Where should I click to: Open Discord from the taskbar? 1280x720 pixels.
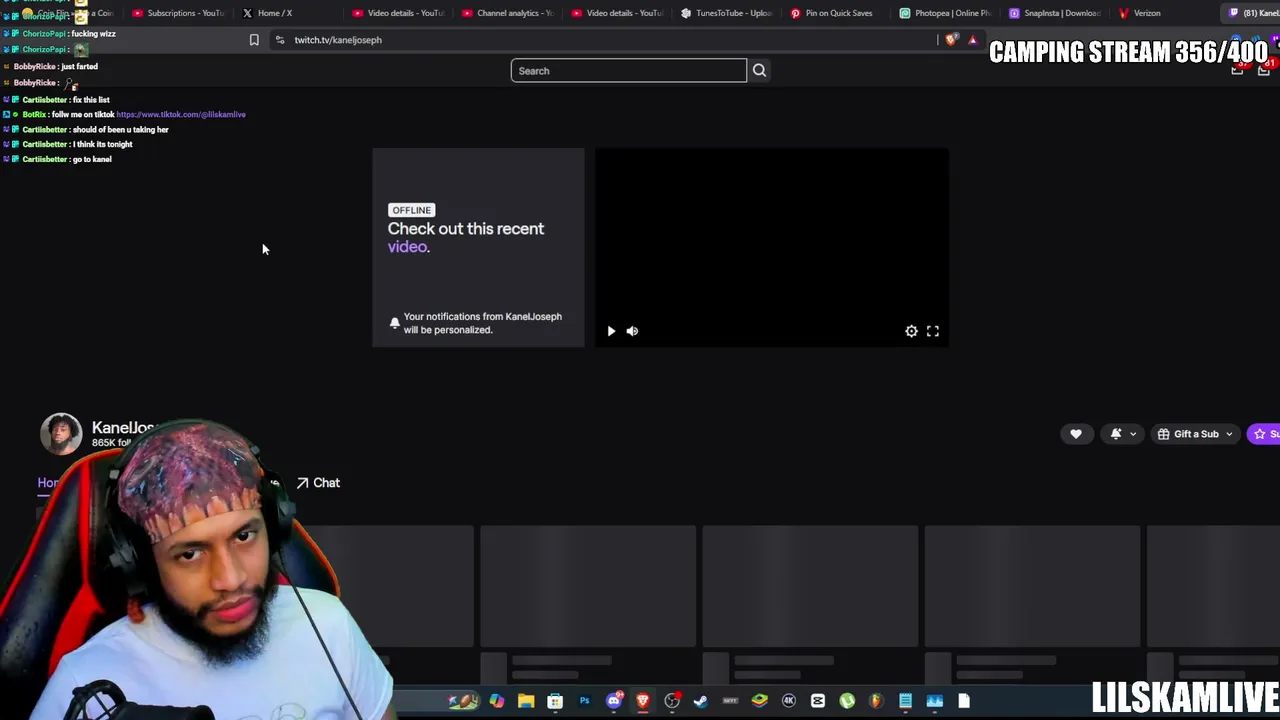tap(614, 701)
